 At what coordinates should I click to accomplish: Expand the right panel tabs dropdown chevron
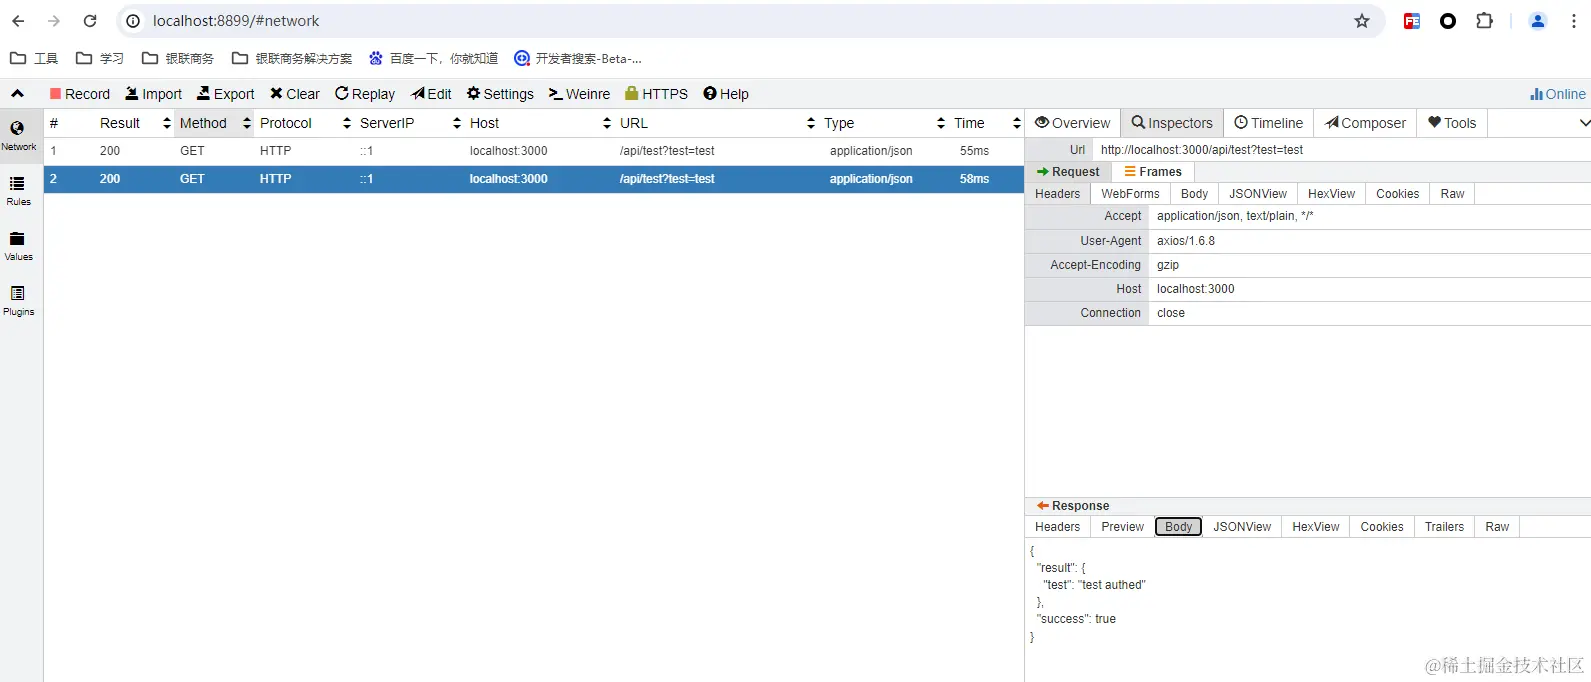[x=1584, y=123]
